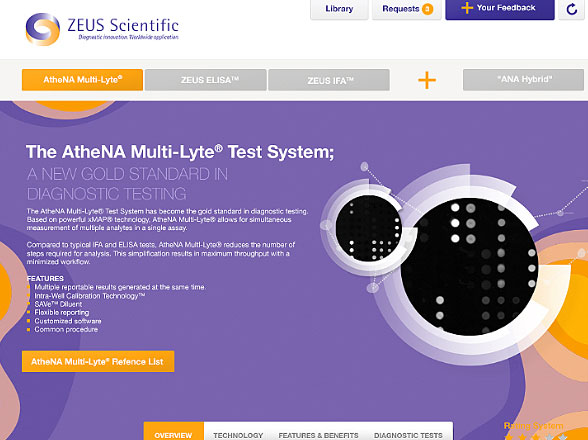
Task: Open Your Feedback form
Action: (500, 9)
